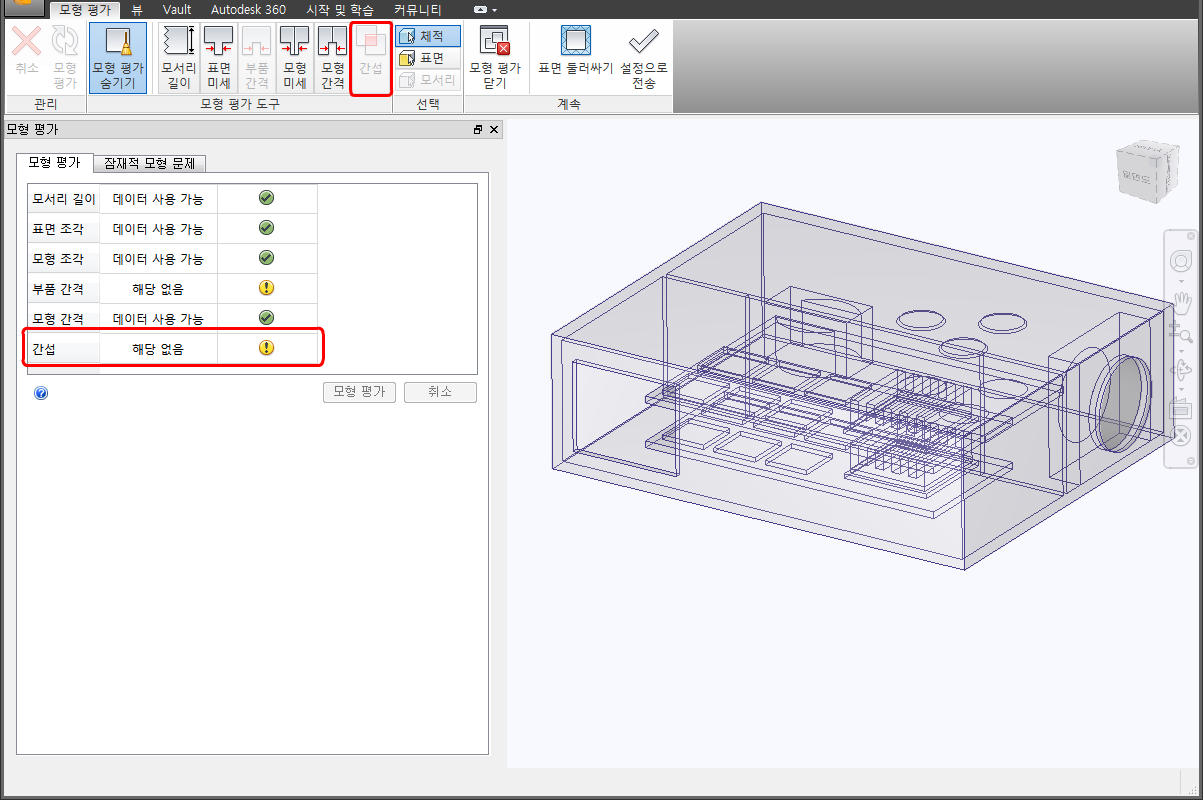Open the Vault ribbon tab
The image size is (1203, 800).
point(177,10)
